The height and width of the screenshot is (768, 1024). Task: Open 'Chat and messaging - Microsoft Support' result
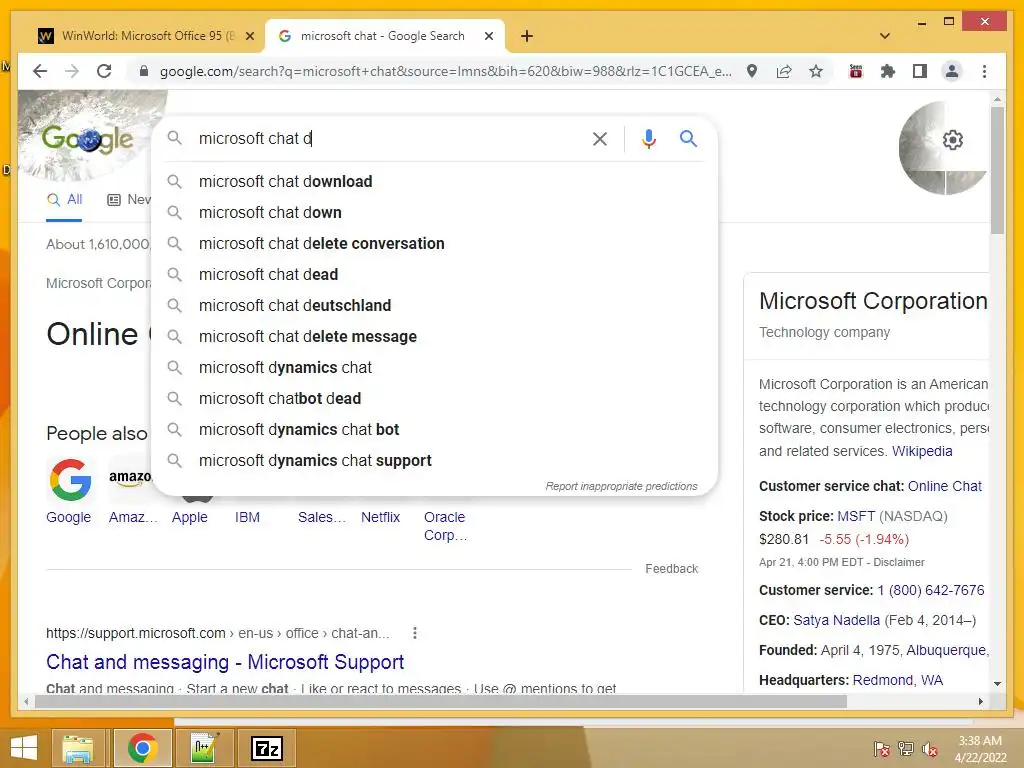pos(225,662)
